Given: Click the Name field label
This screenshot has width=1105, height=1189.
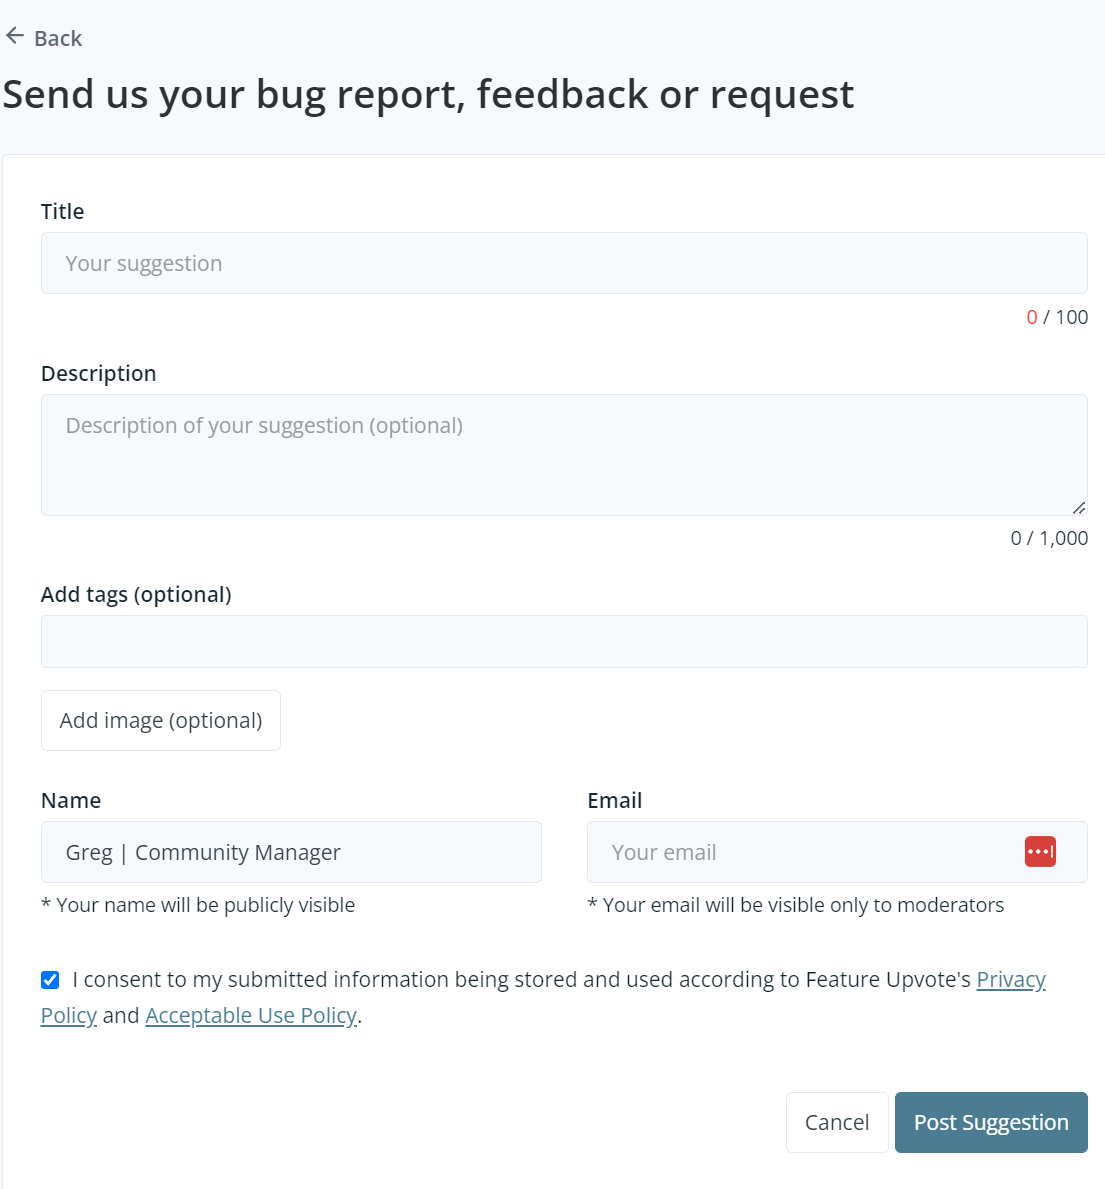Looking at the screenshot, I should coord(71,801).
